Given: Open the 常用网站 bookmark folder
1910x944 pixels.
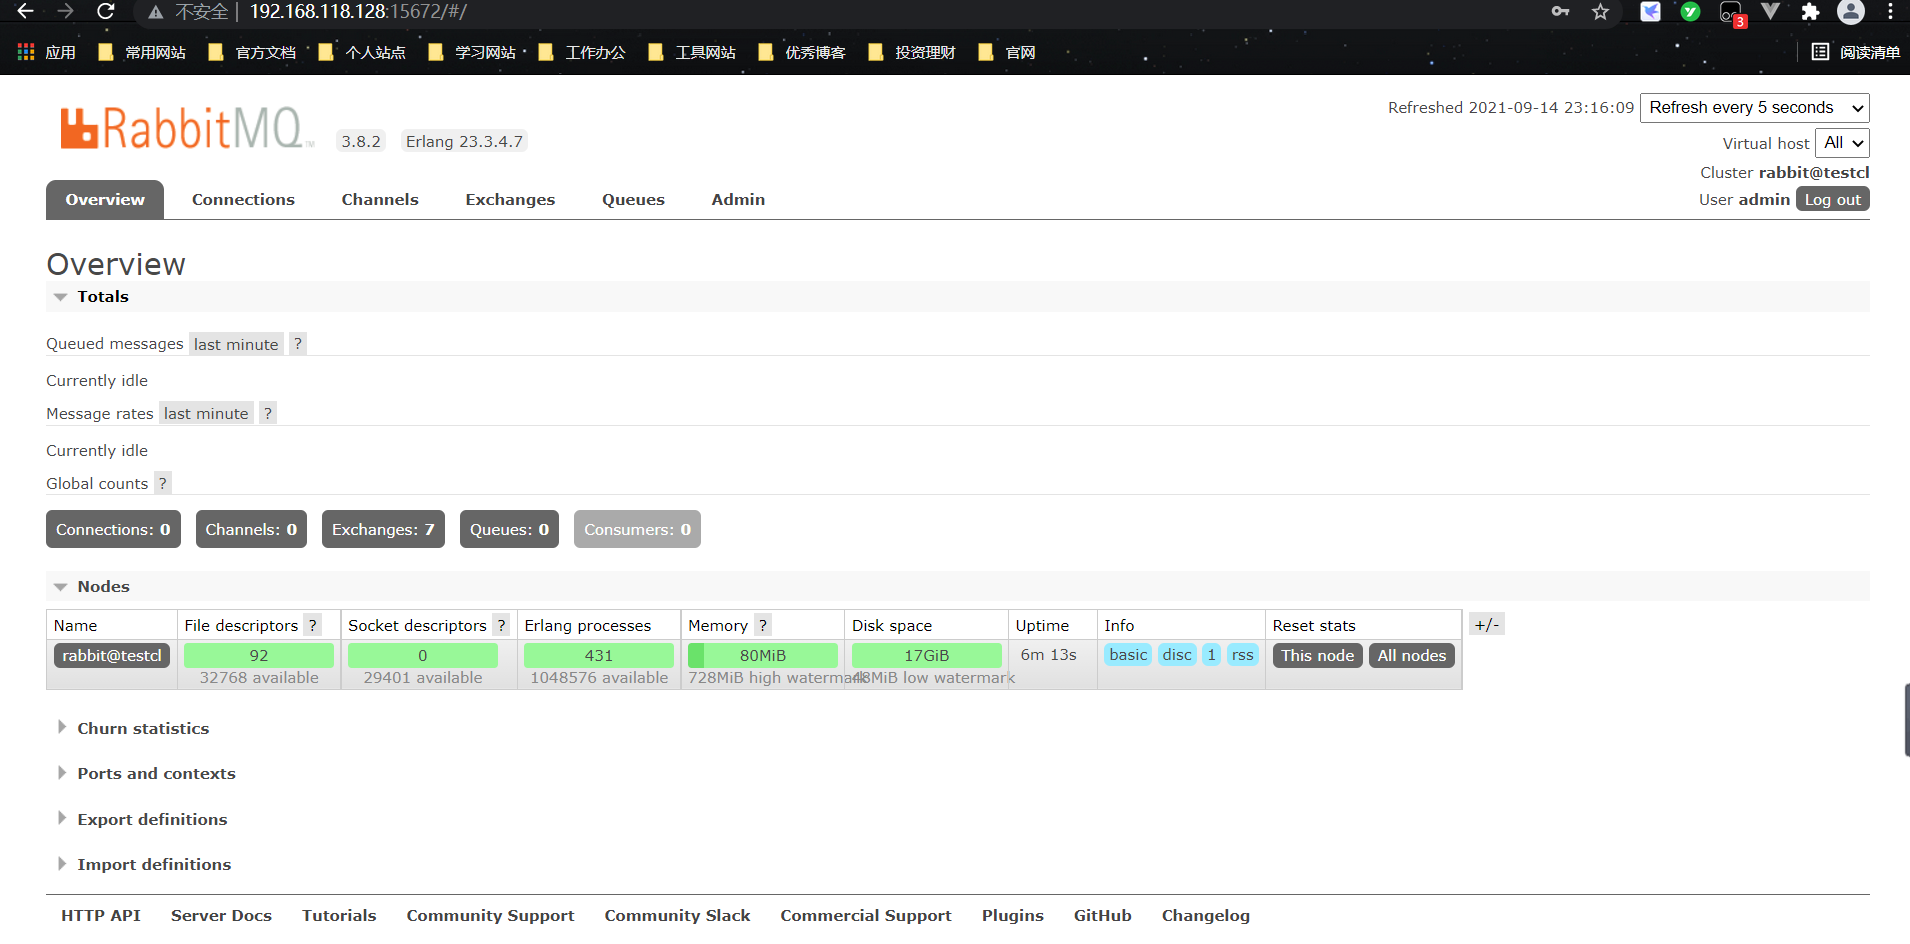Looking at the screenshot, I should (x=142, y=52).
